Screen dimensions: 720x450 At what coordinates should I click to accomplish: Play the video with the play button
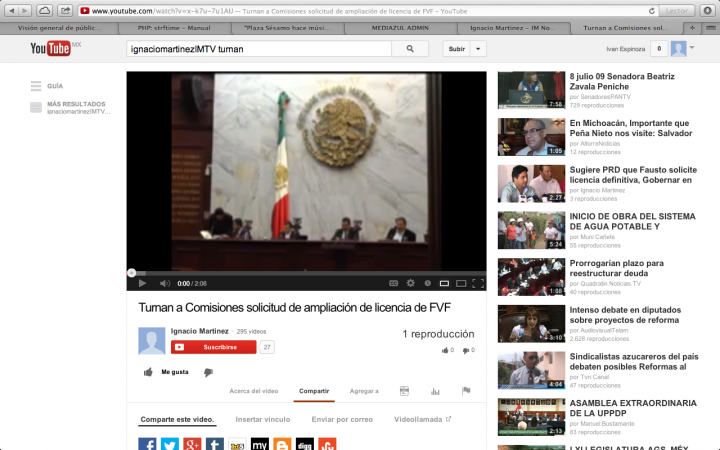coord(141,284)
